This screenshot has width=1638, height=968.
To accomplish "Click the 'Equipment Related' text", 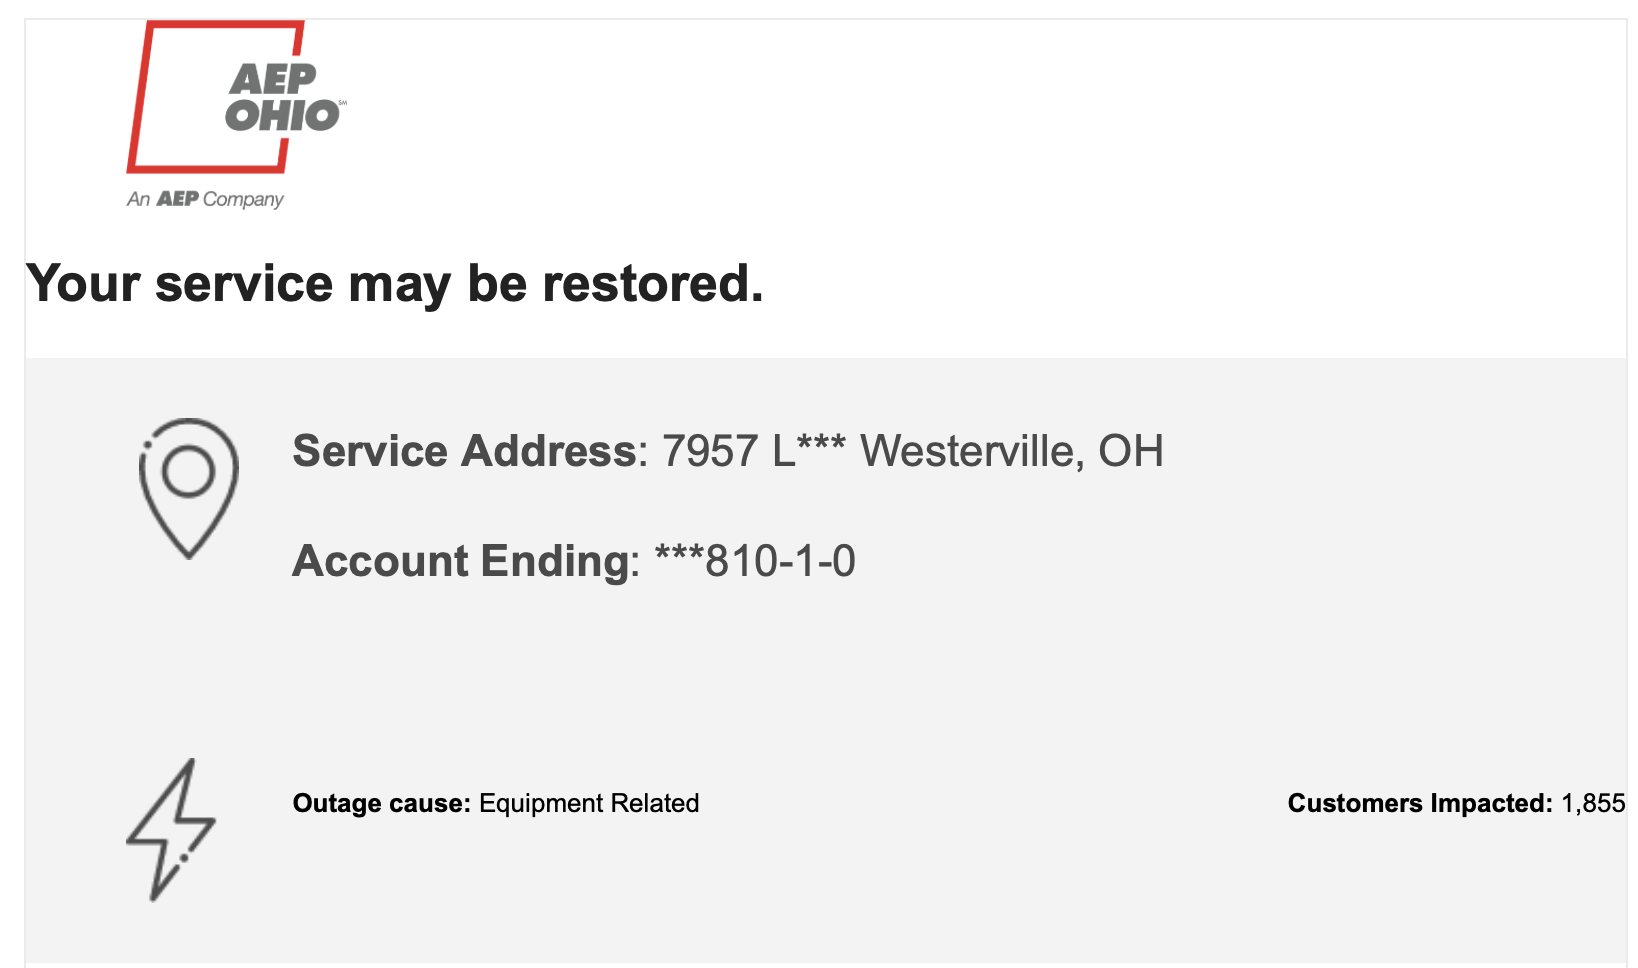I will [589, 803].
